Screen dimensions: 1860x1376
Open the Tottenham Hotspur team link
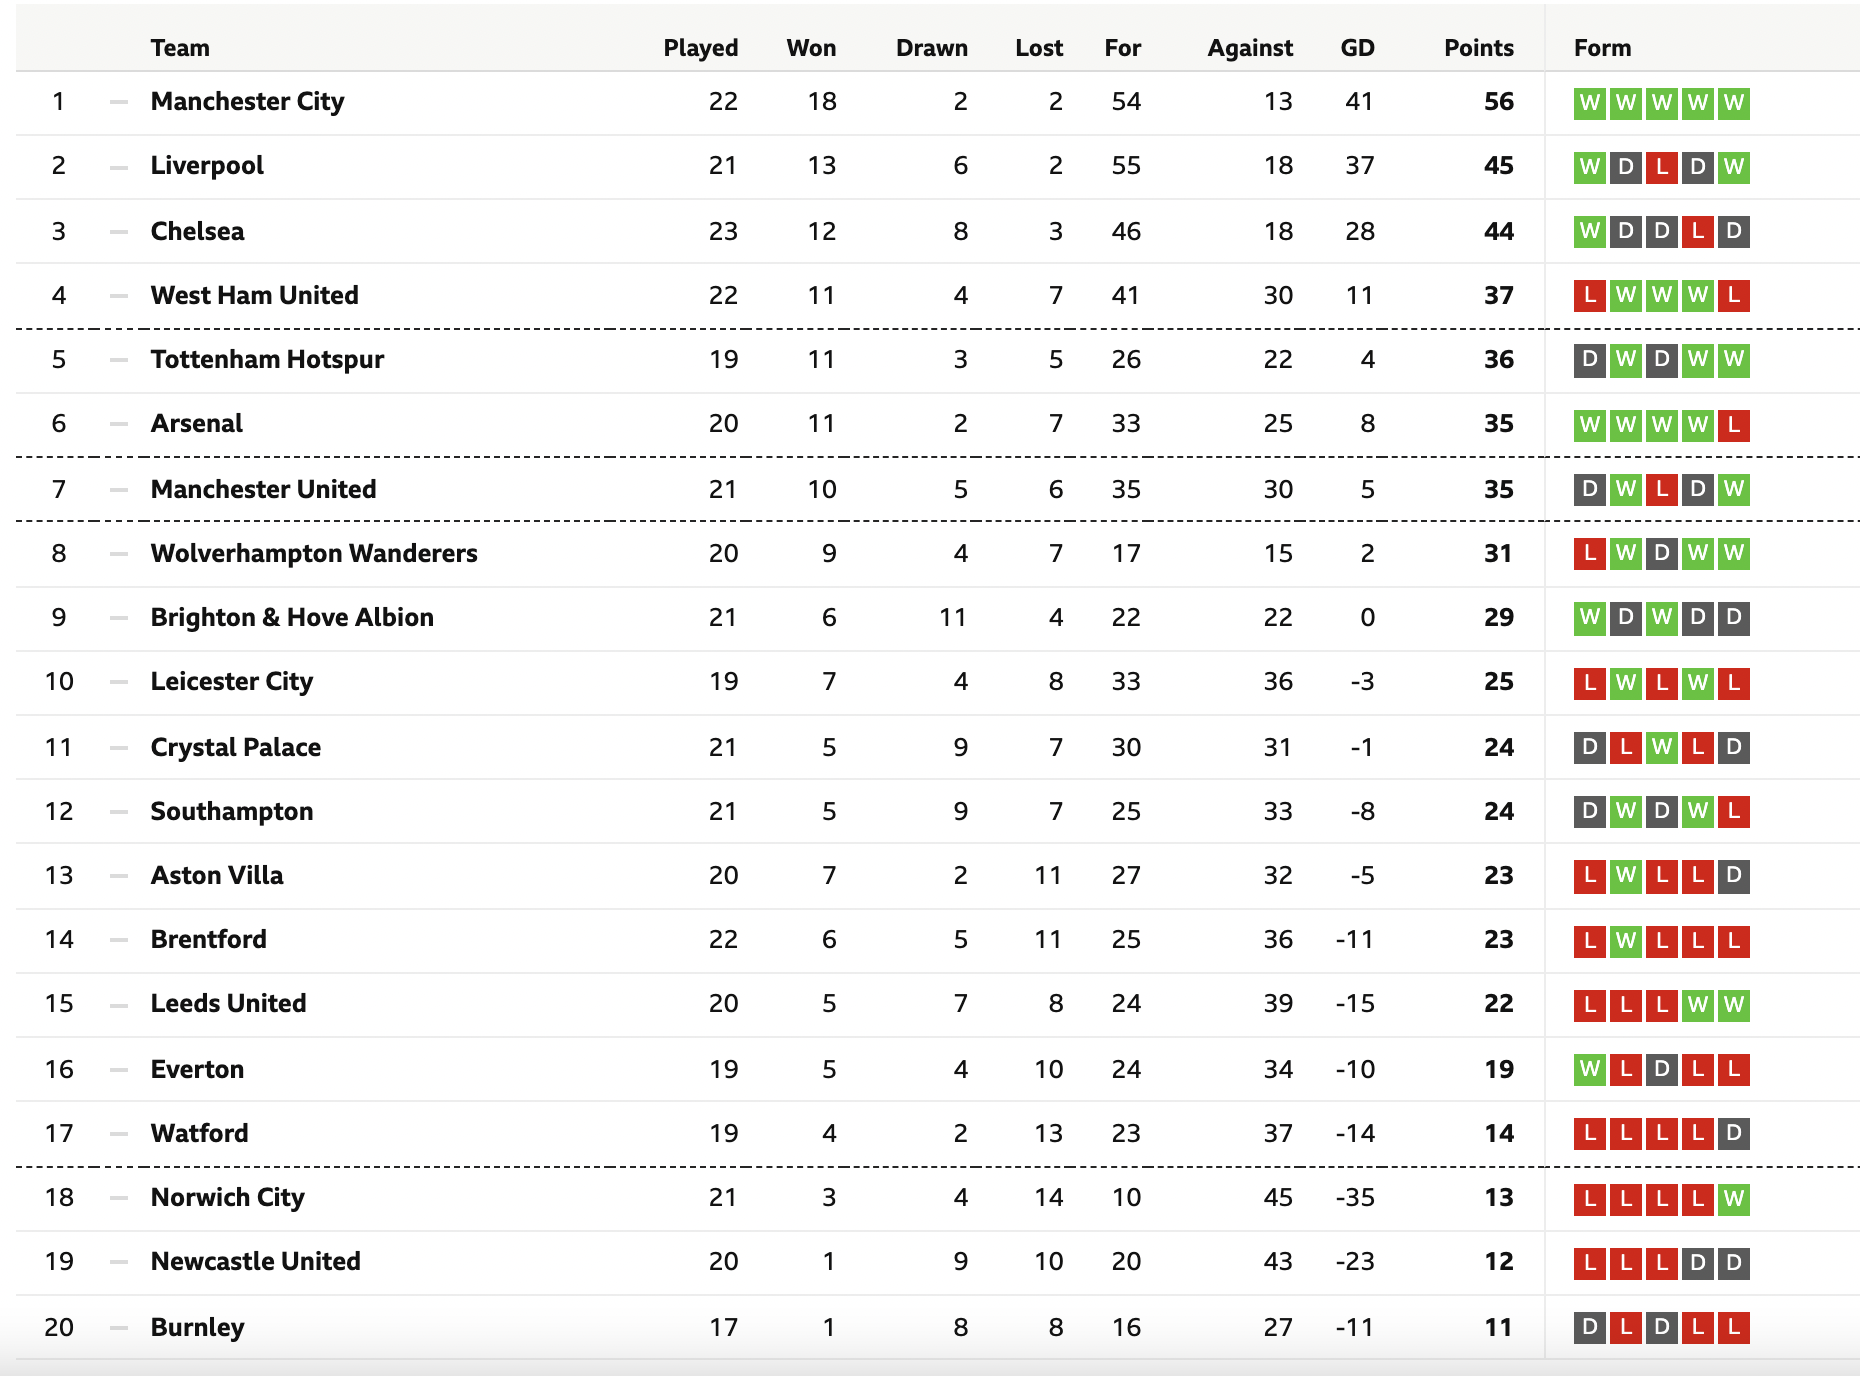point(267,359)
